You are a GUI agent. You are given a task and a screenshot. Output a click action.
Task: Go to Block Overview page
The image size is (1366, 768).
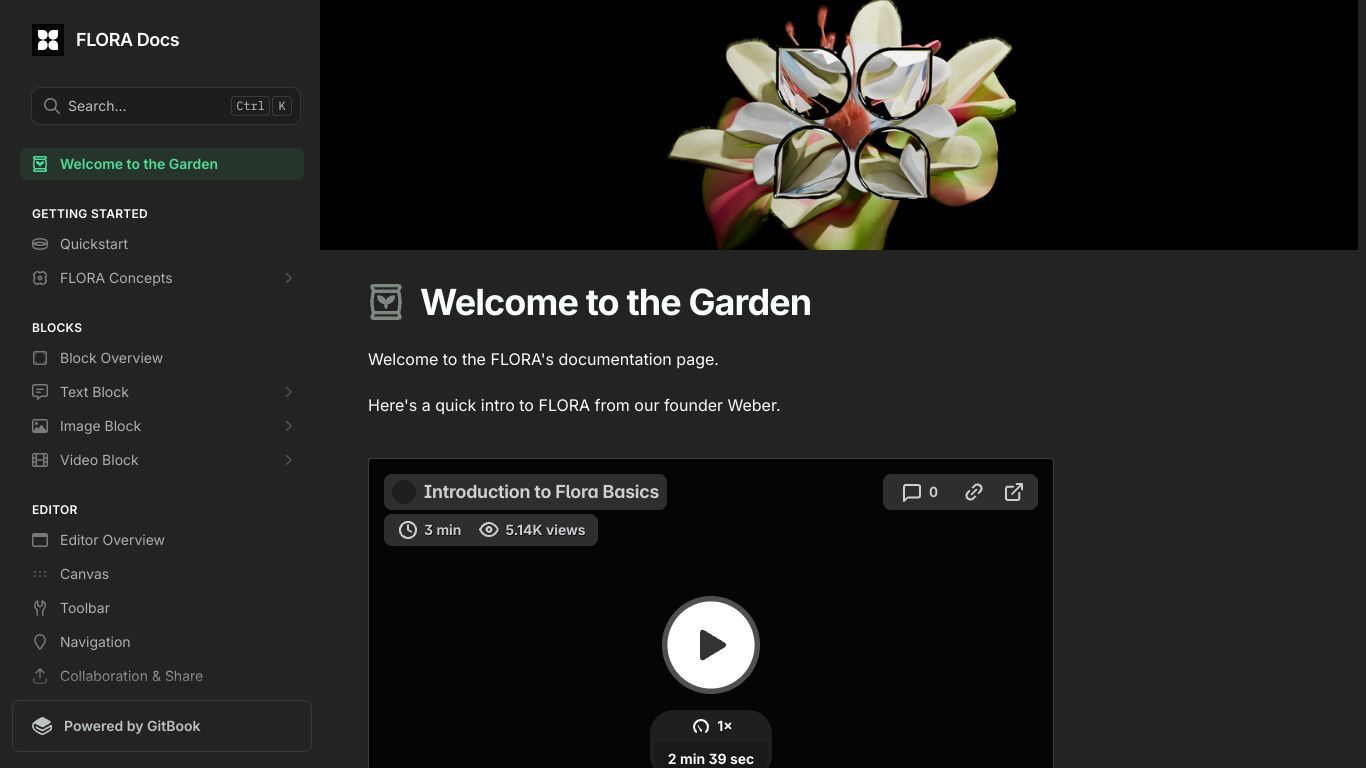162,358
